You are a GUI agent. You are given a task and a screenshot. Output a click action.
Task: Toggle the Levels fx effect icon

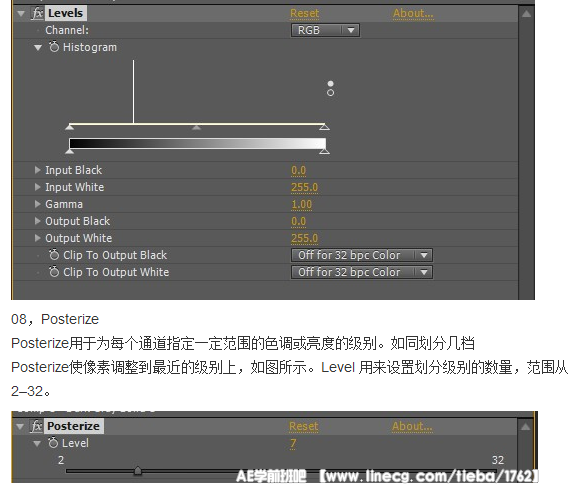[x=37, y=13]
